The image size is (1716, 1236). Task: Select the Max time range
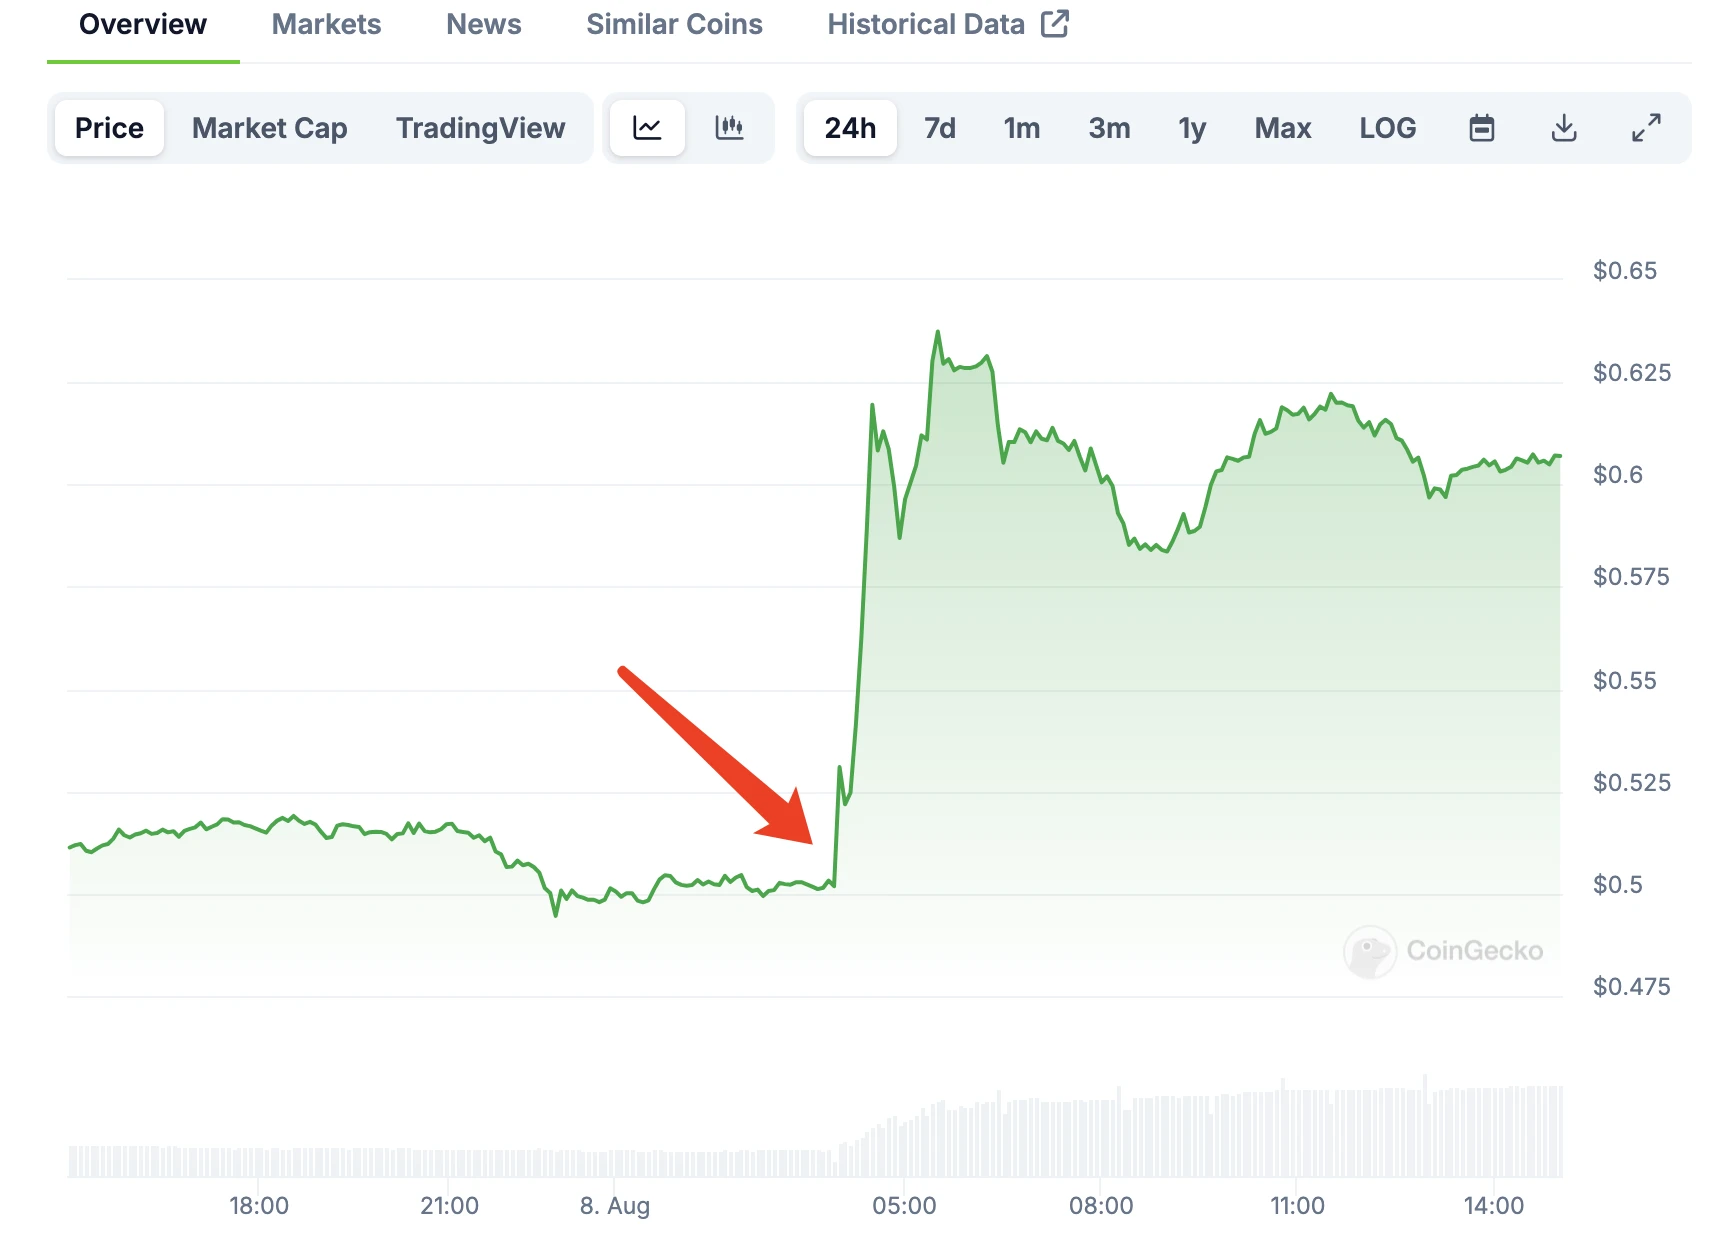pyautogui.click(x=1283, y=128)
